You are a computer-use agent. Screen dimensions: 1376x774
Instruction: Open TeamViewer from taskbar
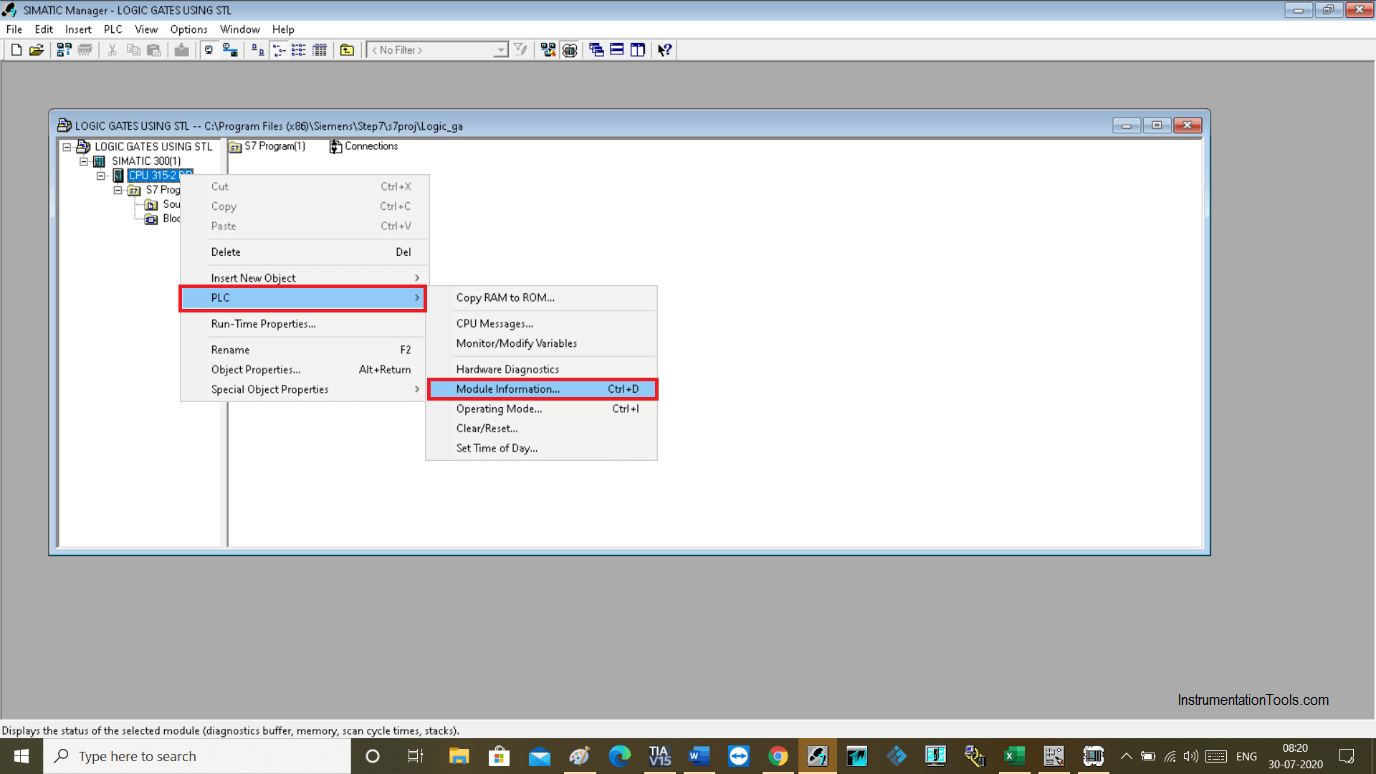(x=738, y=756)
